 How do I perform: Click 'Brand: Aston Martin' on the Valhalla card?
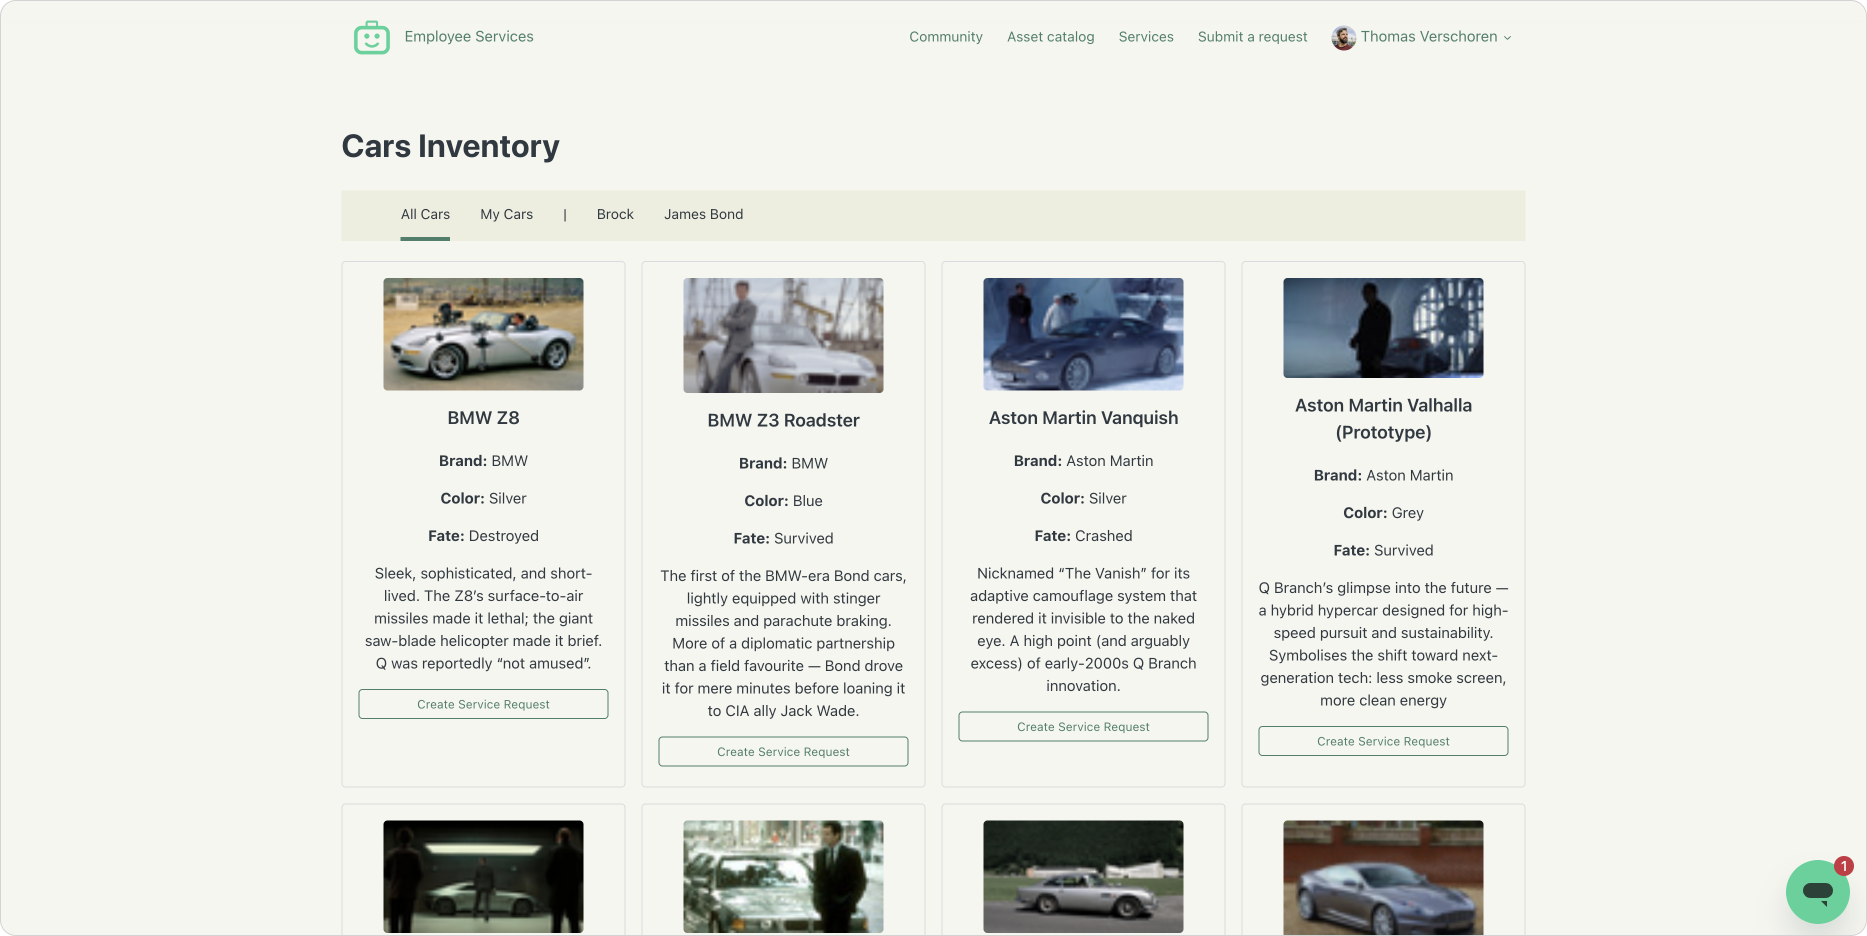(1383, 476)
